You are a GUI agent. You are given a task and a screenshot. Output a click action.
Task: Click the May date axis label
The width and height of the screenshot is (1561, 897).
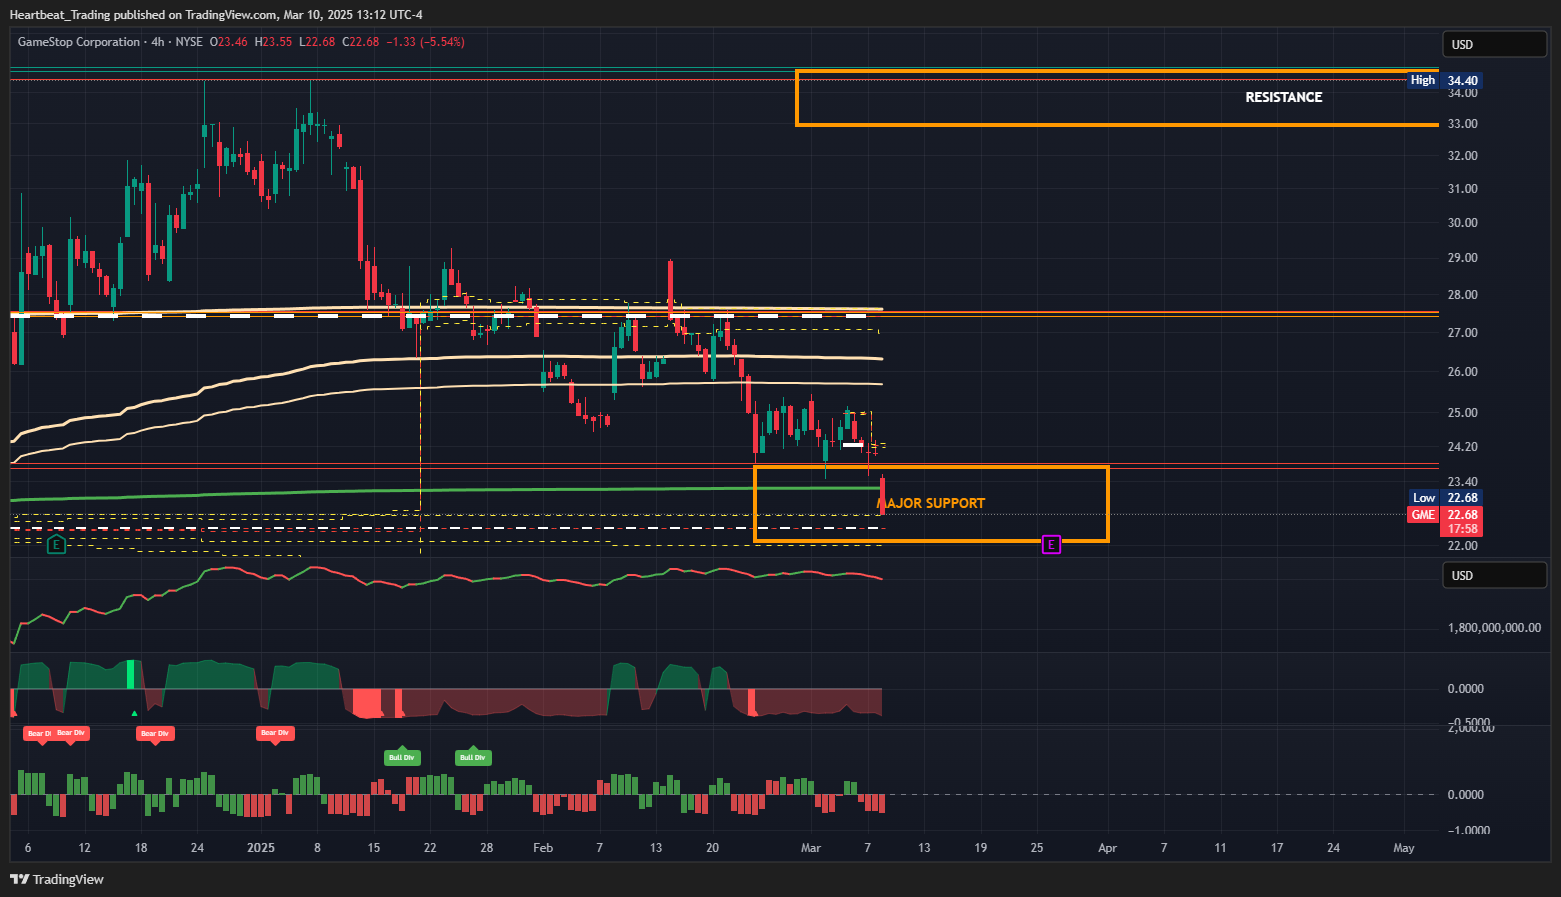pyautogui.click(x=1404, y=848)
